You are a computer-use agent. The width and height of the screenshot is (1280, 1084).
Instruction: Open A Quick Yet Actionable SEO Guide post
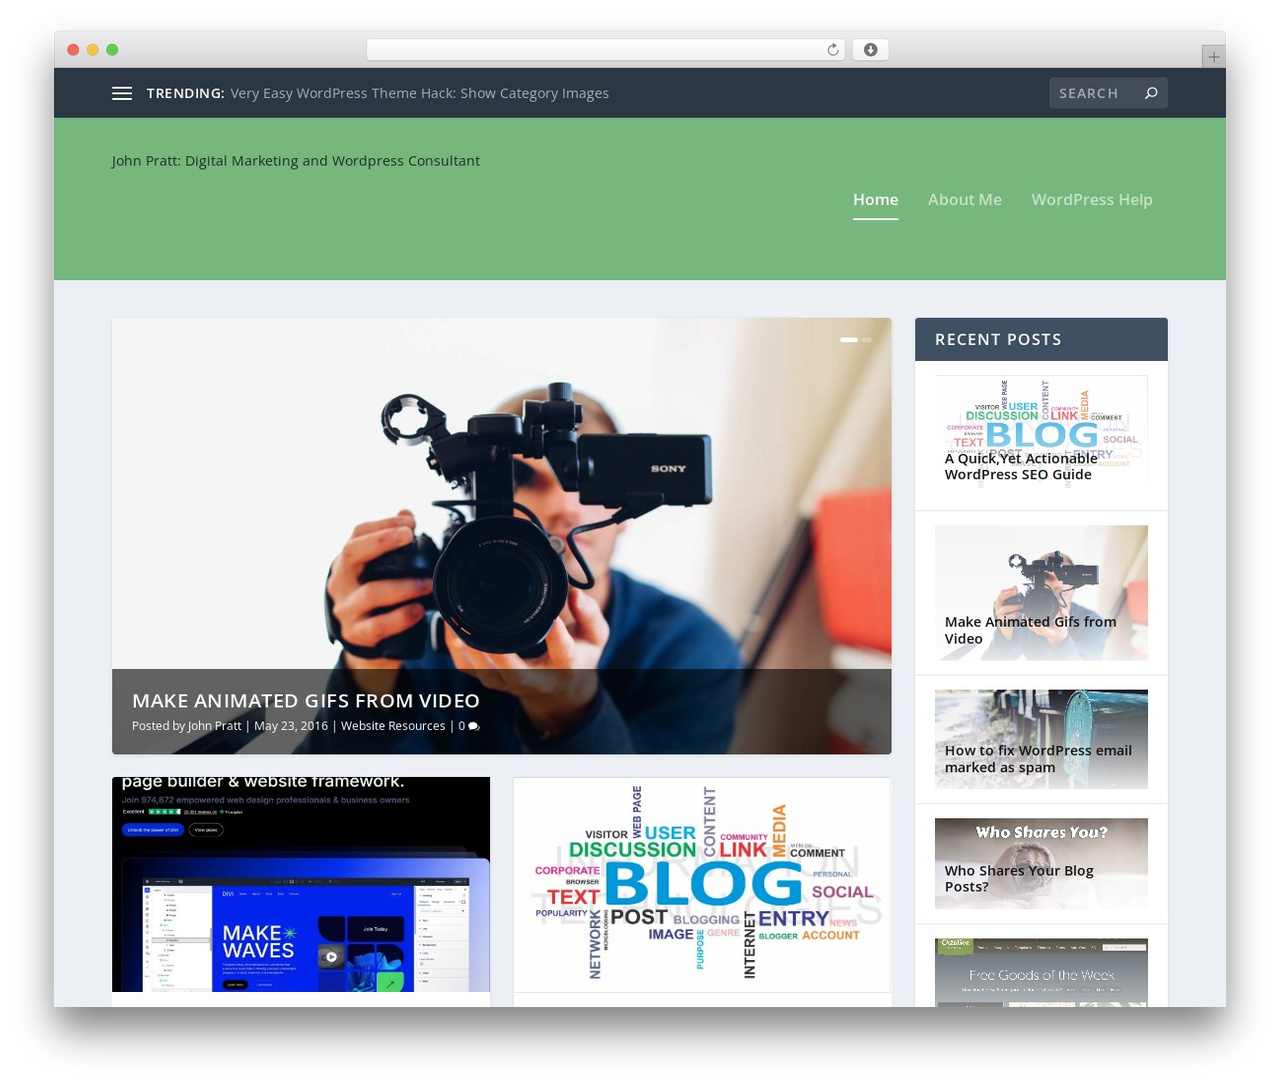pyautogui.click(x=1041, y=434)
